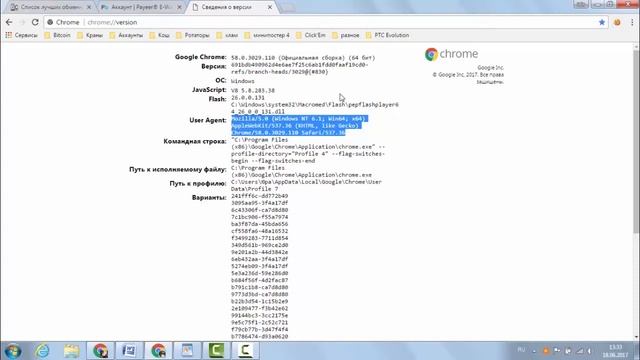Click the Google Chrome version number text
The height and width of the screenshot is (360, 640).
[x=303, y=58]
